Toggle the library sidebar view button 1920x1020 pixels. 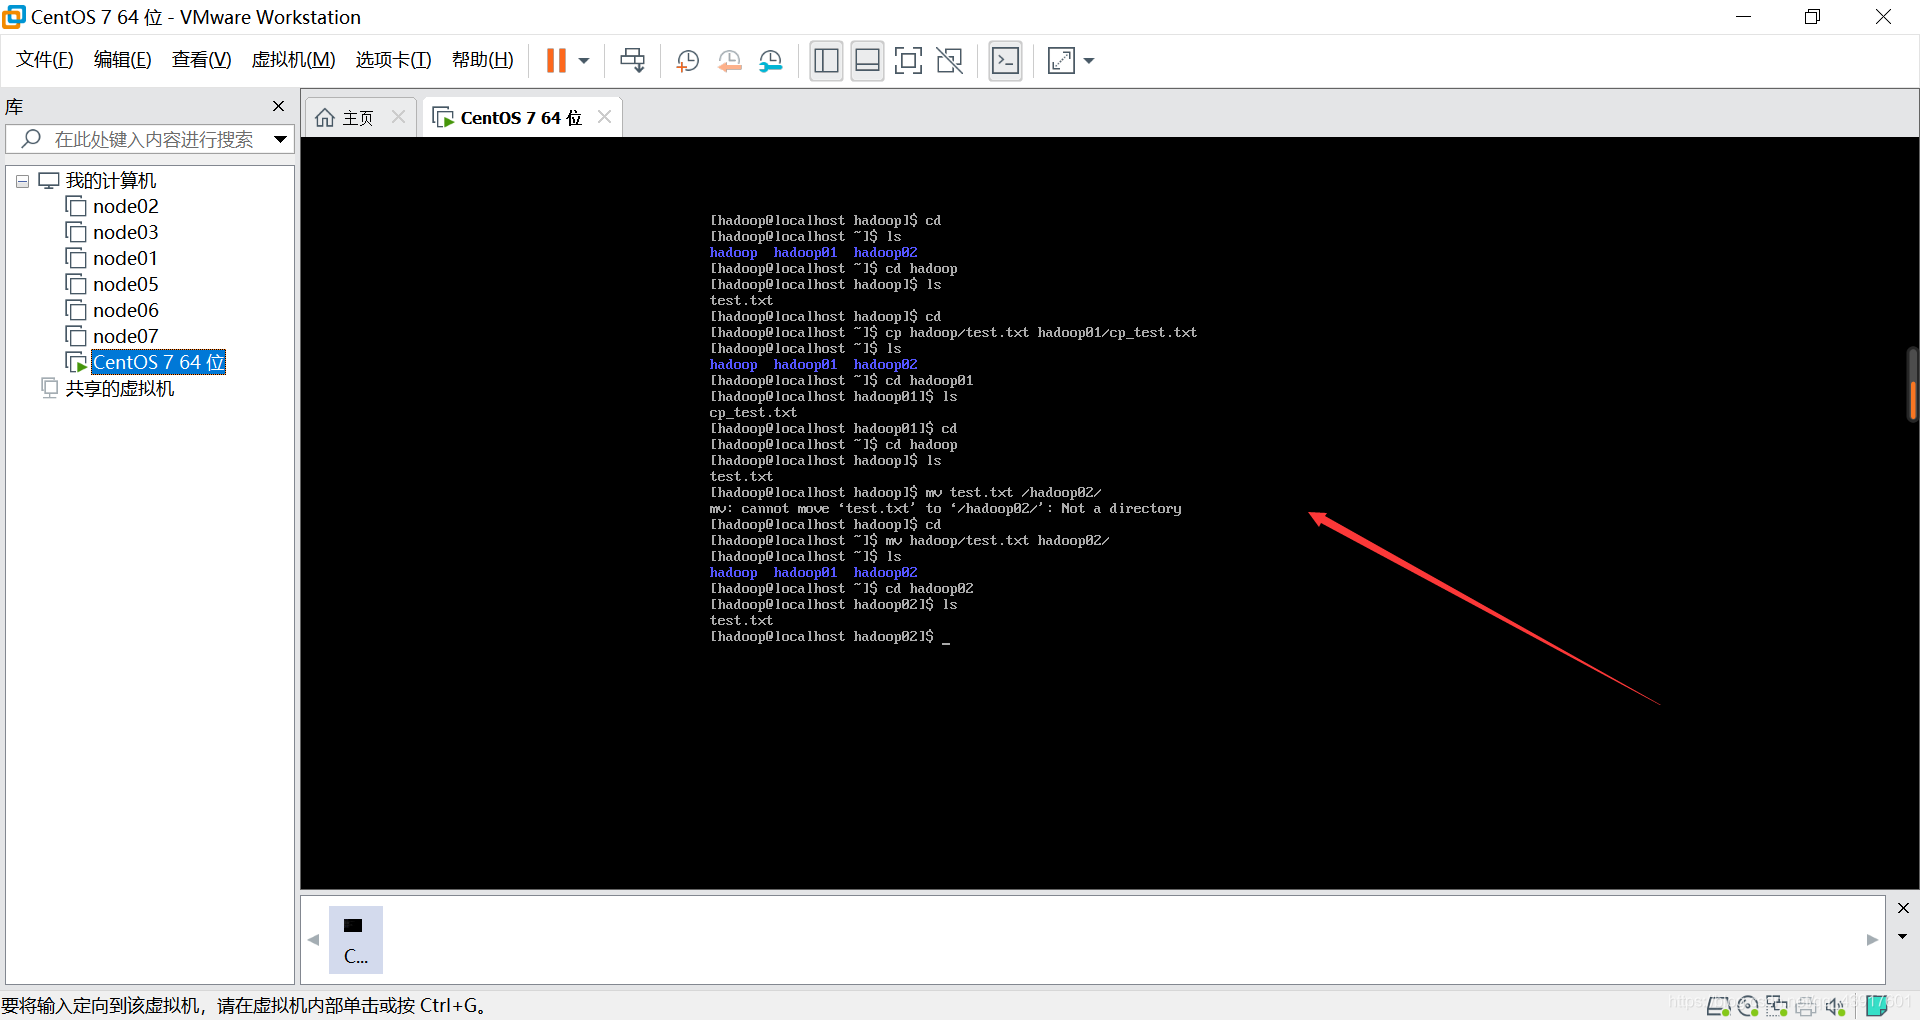(826, 61)
